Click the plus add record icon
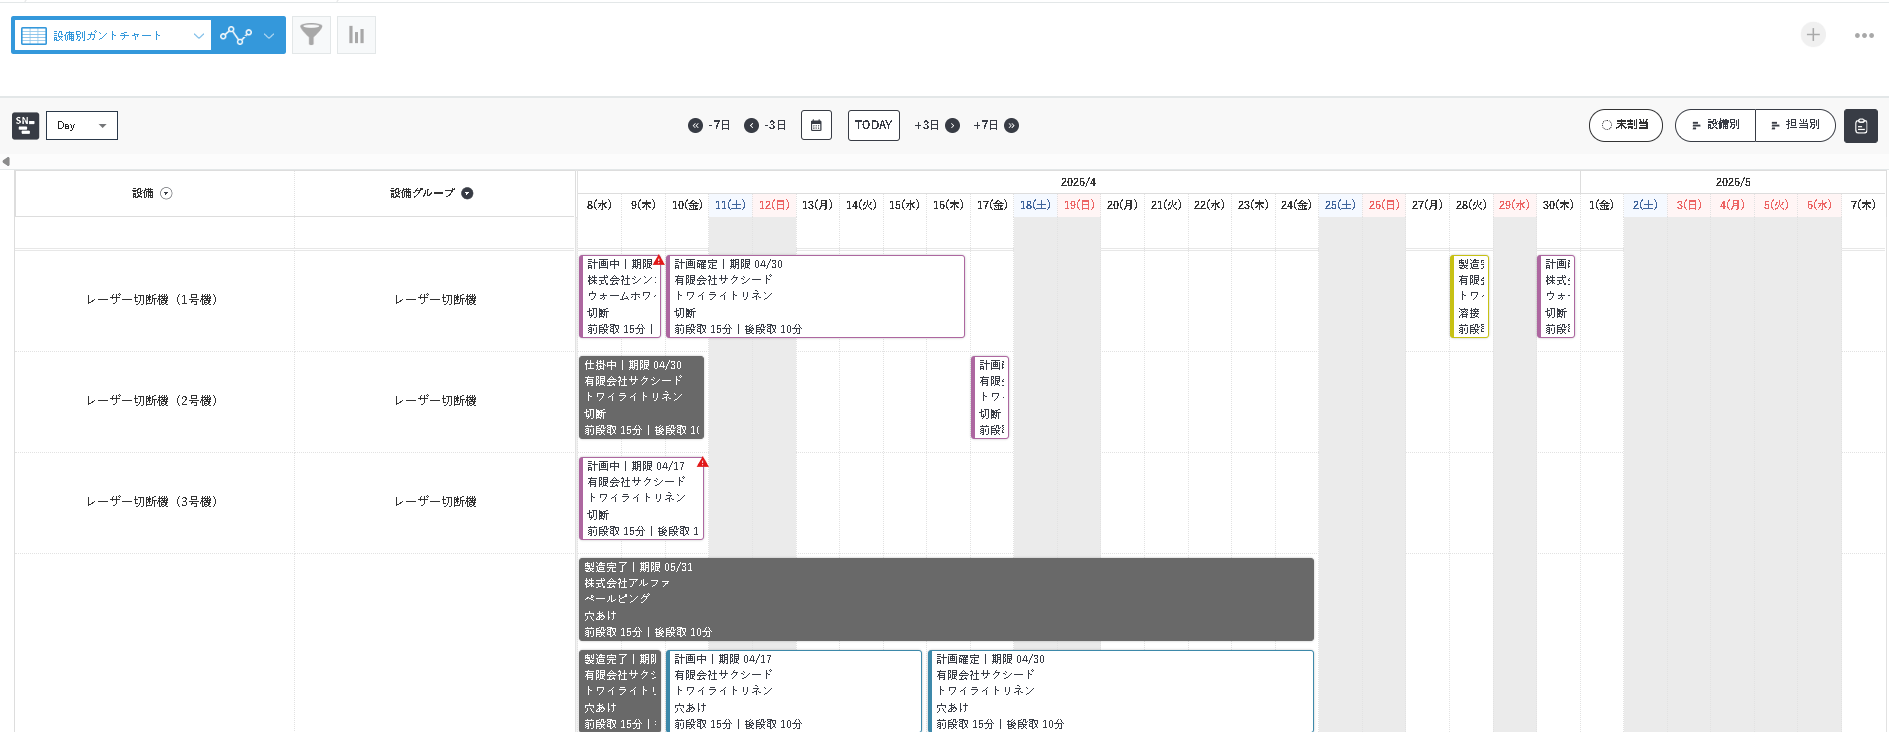 click(x=1813, y=35)
